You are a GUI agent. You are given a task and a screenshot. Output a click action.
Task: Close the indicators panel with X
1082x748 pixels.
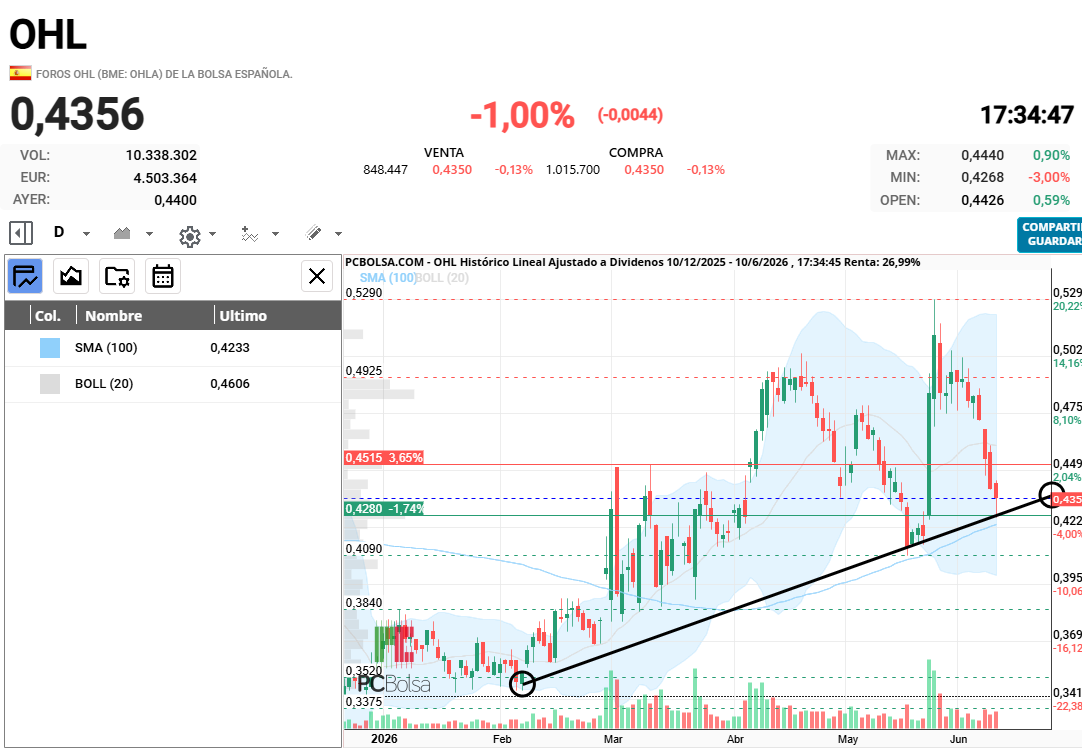point(317,276)
